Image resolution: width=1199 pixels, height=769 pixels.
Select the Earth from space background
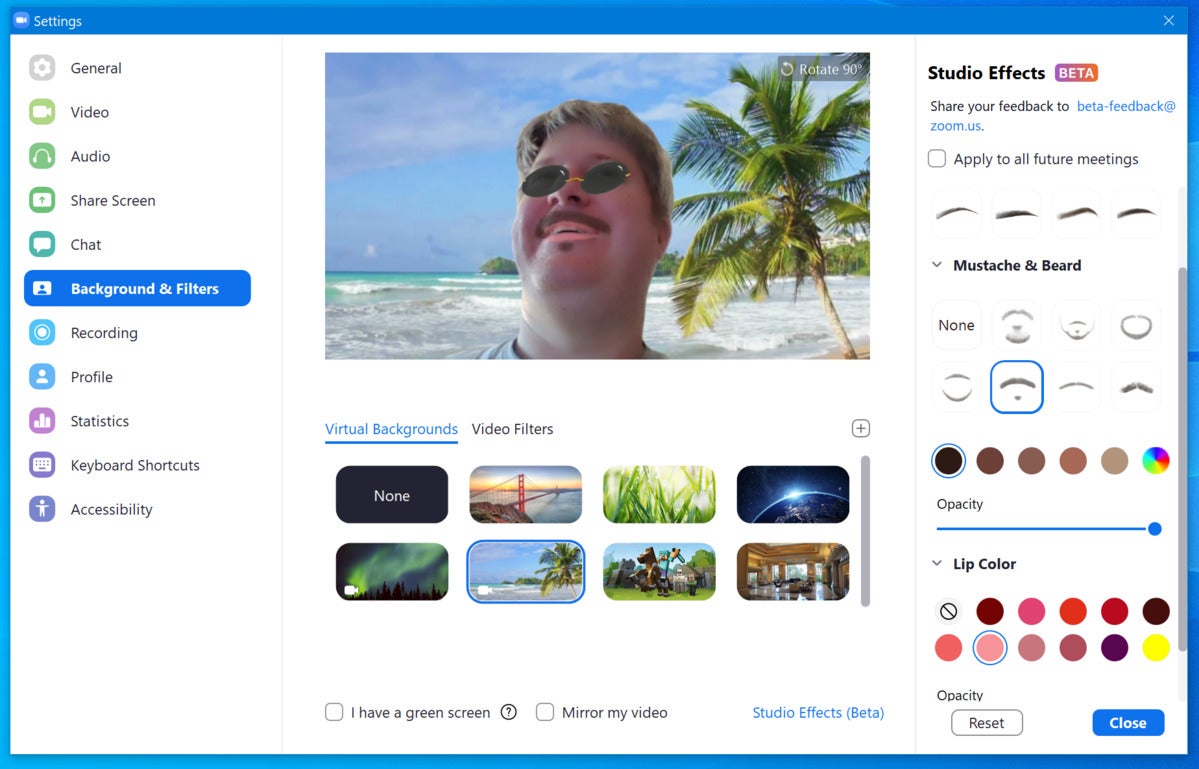coord(793,495)
